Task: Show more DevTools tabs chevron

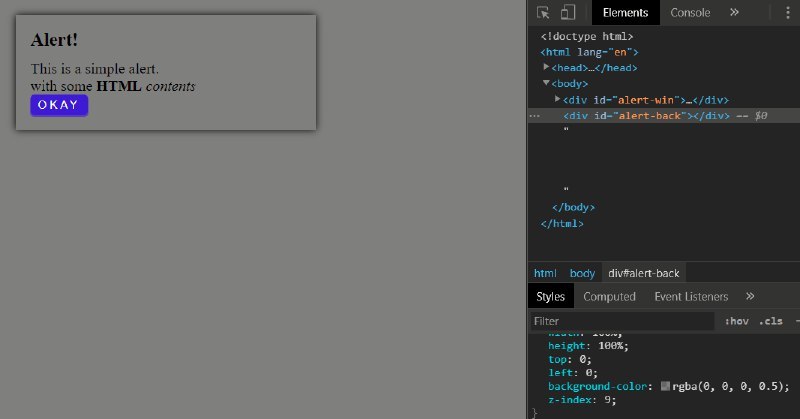Action: click(734, 12)
